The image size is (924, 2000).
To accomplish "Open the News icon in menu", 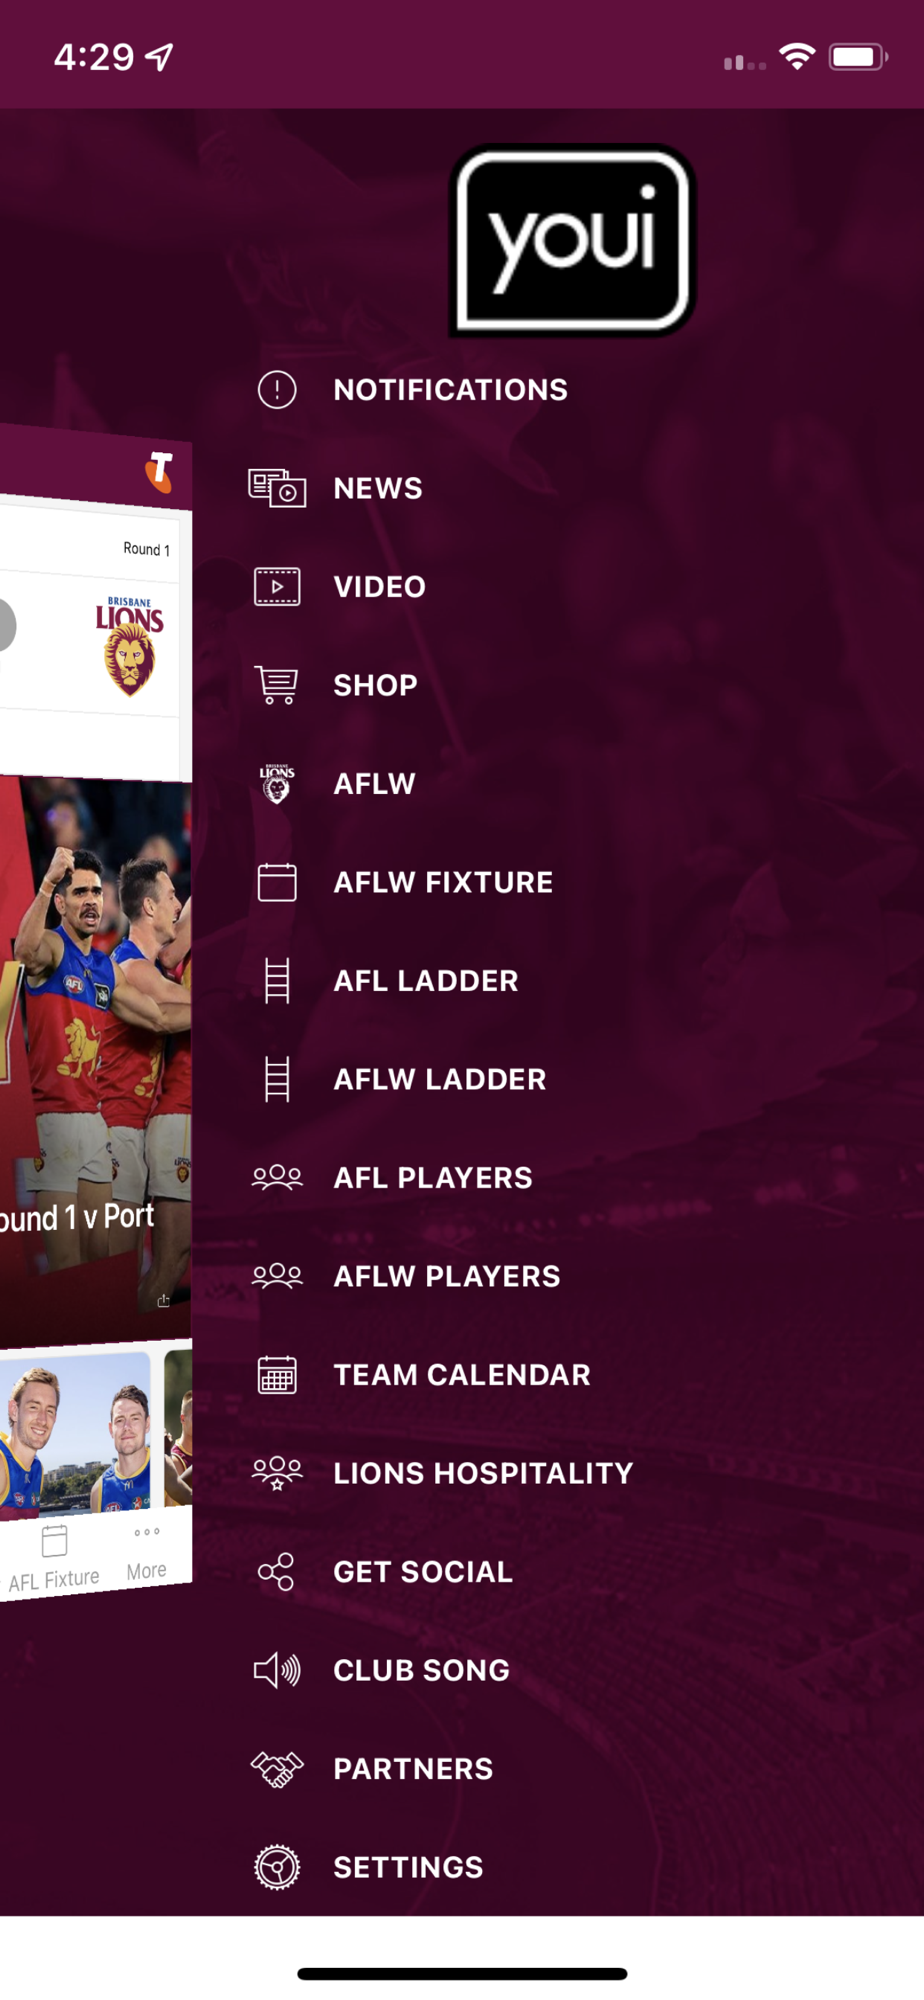I will [x=277, y=488].
